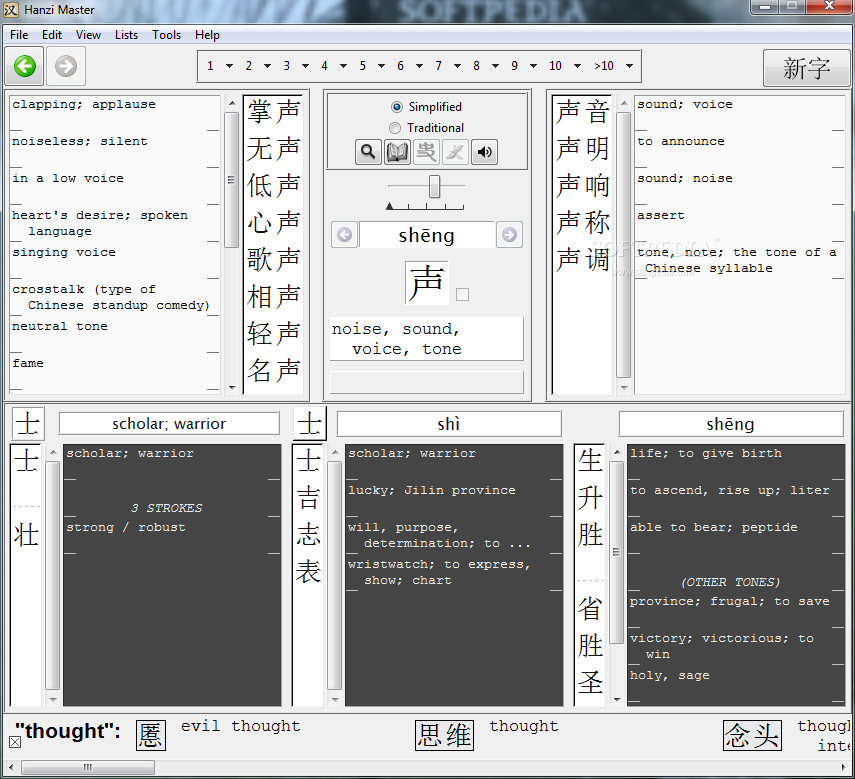The width and height of the screenshot is (855, 779).
Task: Open the 3 stroke dropdown
Action: [305, 66]
